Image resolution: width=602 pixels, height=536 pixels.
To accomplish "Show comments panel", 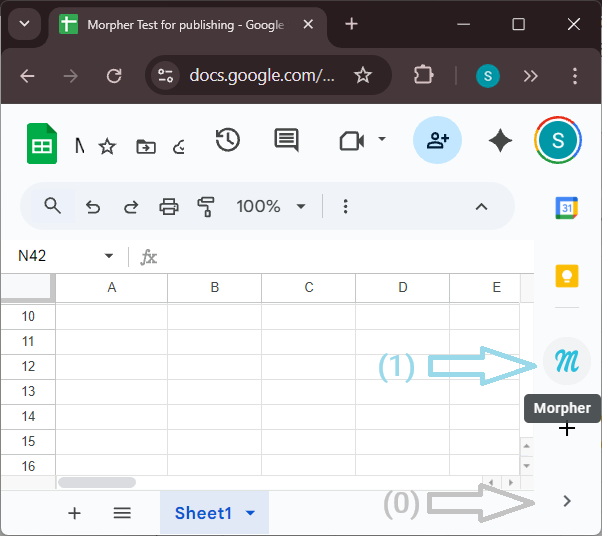I will click(x=286, y=141).
